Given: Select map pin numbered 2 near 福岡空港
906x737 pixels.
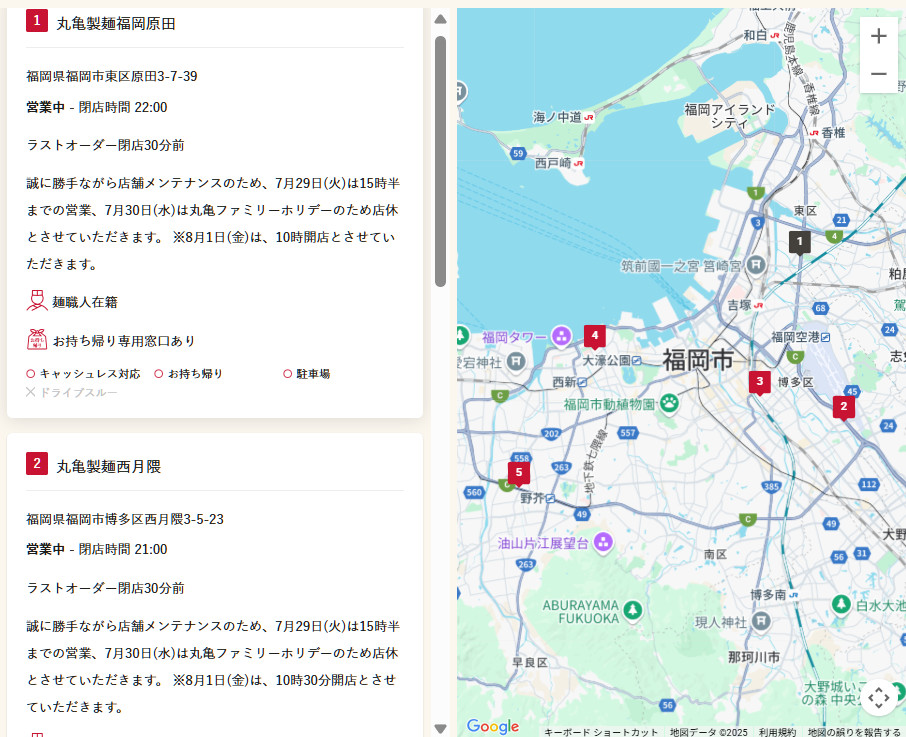Looking at the screenshot, I should 844,407.
